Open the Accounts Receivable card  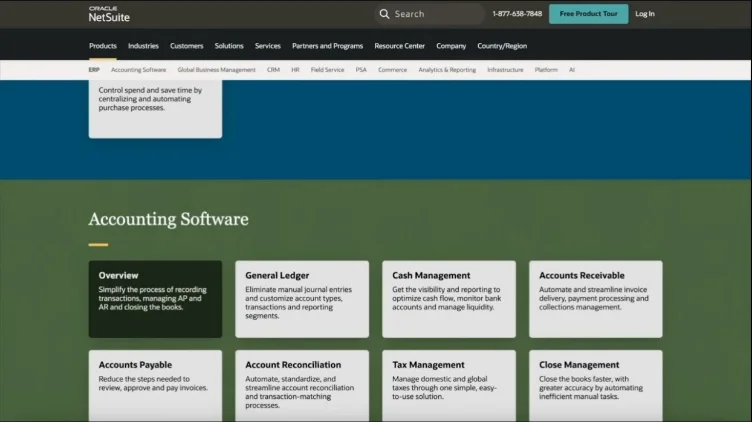(596, 299)
